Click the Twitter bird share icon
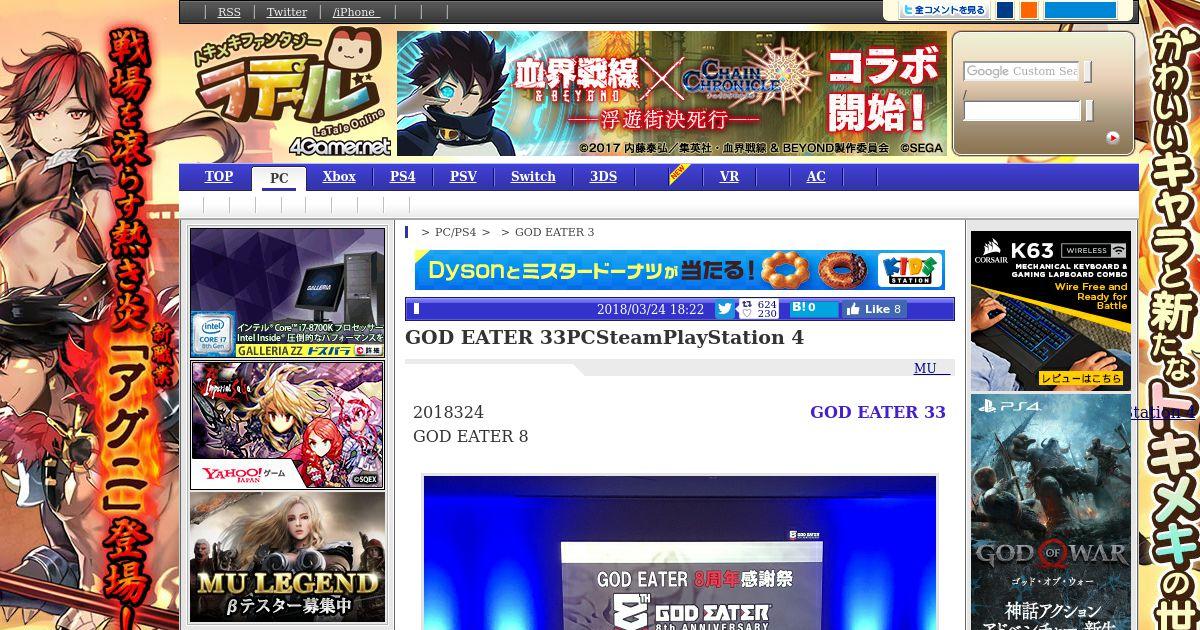1200x630 pixels. tap(725, 309)
